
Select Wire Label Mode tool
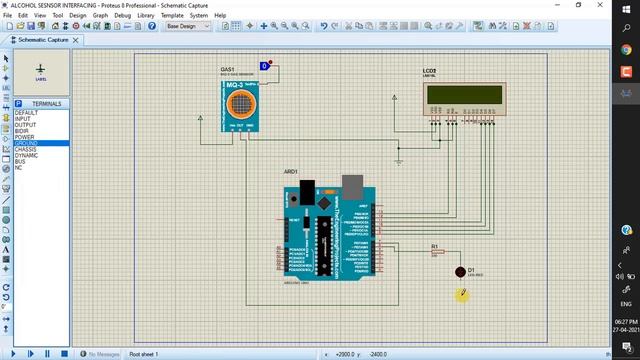point(6,88)
